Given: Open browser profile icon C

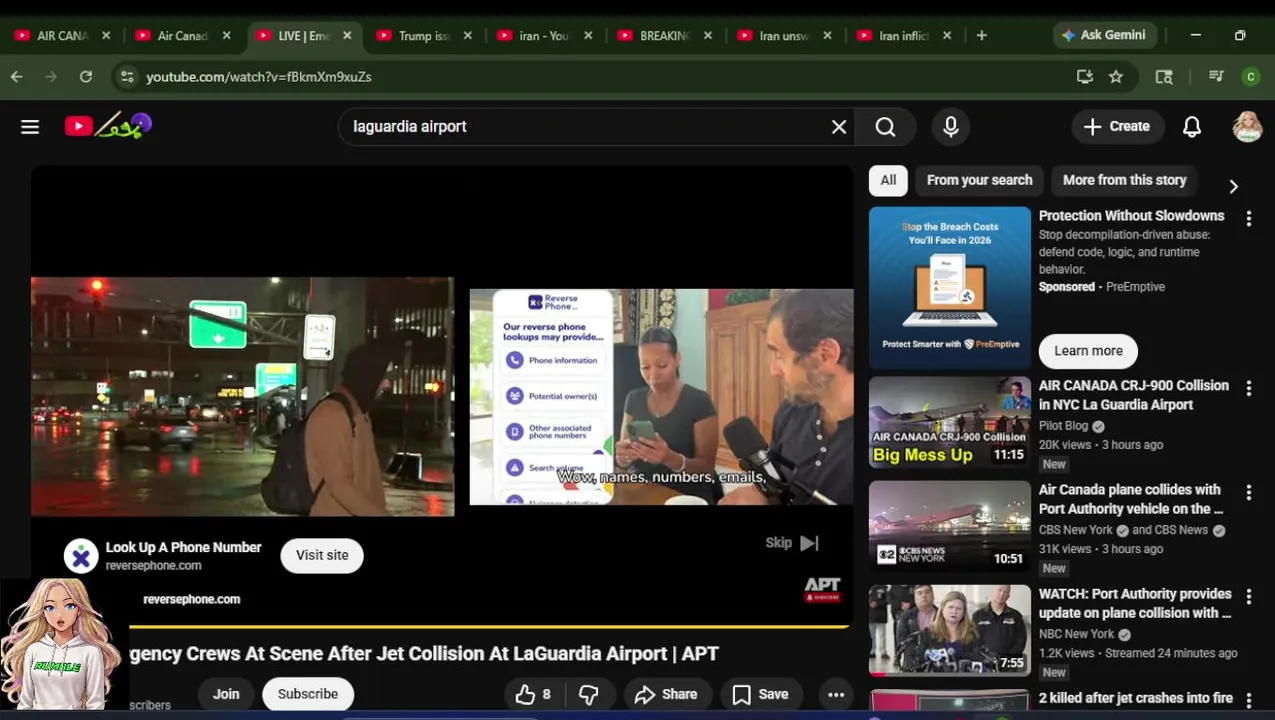Looking at the screenshot, I should pos(1250,76).
